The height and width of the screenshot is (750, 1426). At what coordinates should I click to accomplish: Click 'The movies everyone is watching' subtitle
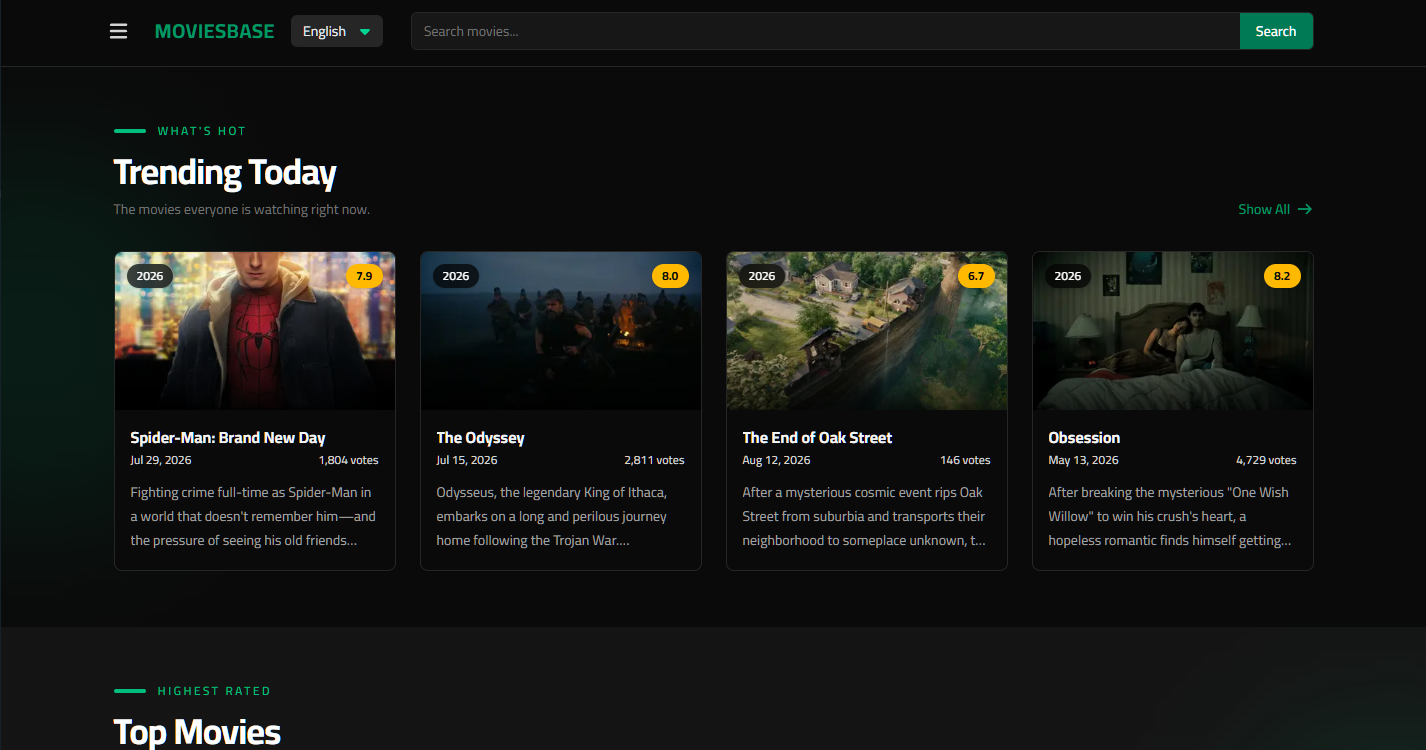[x=242, y=209]
